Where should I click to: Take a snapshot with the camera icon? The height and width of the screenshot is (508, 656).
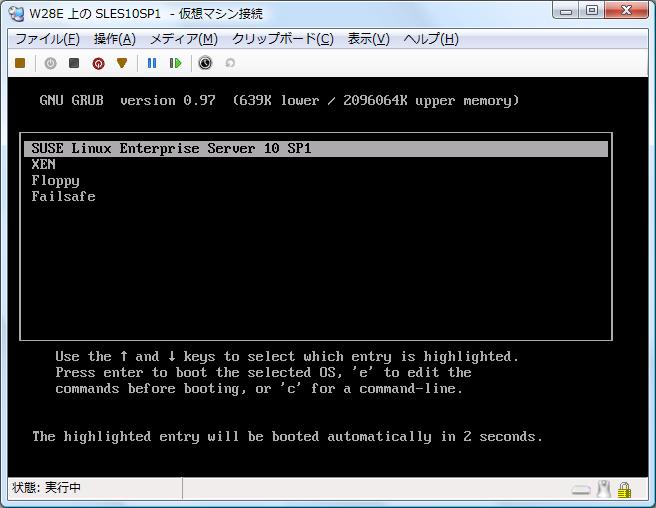205,63
